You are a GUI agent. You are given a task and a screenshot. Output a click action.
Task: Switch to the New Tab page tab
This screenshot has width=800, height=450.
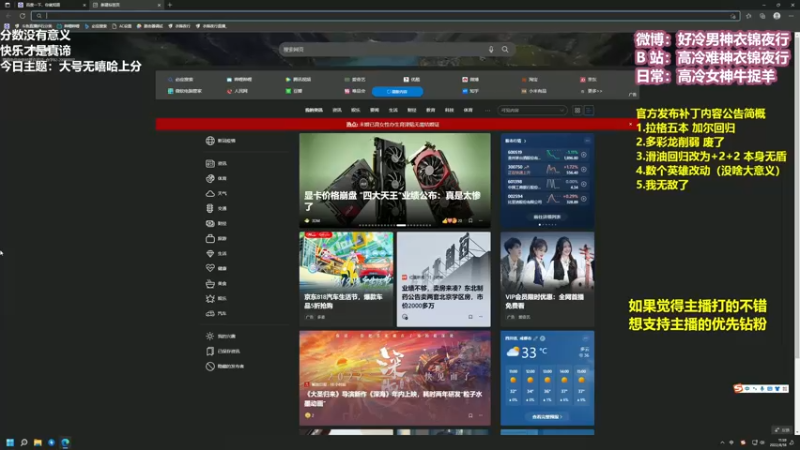click(127, 5)
